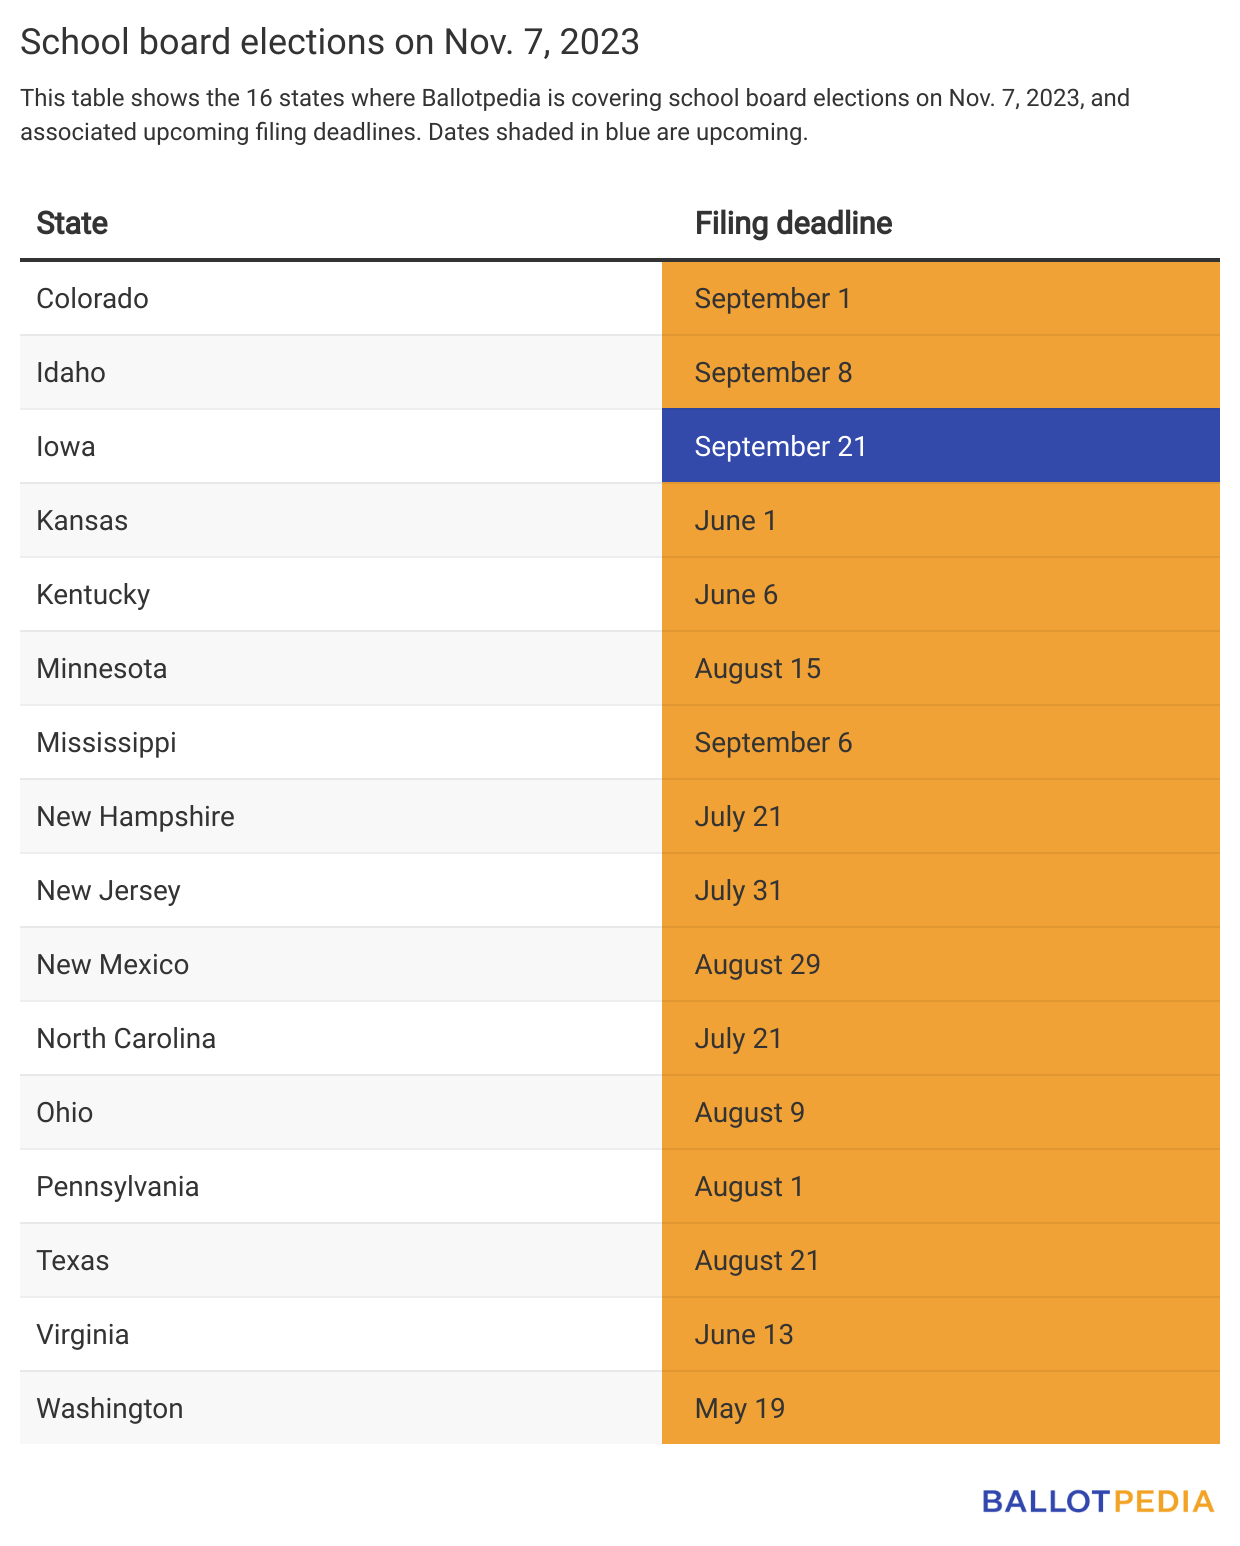Select Ohio's August 9 deadline cell

click(749, 1112)
